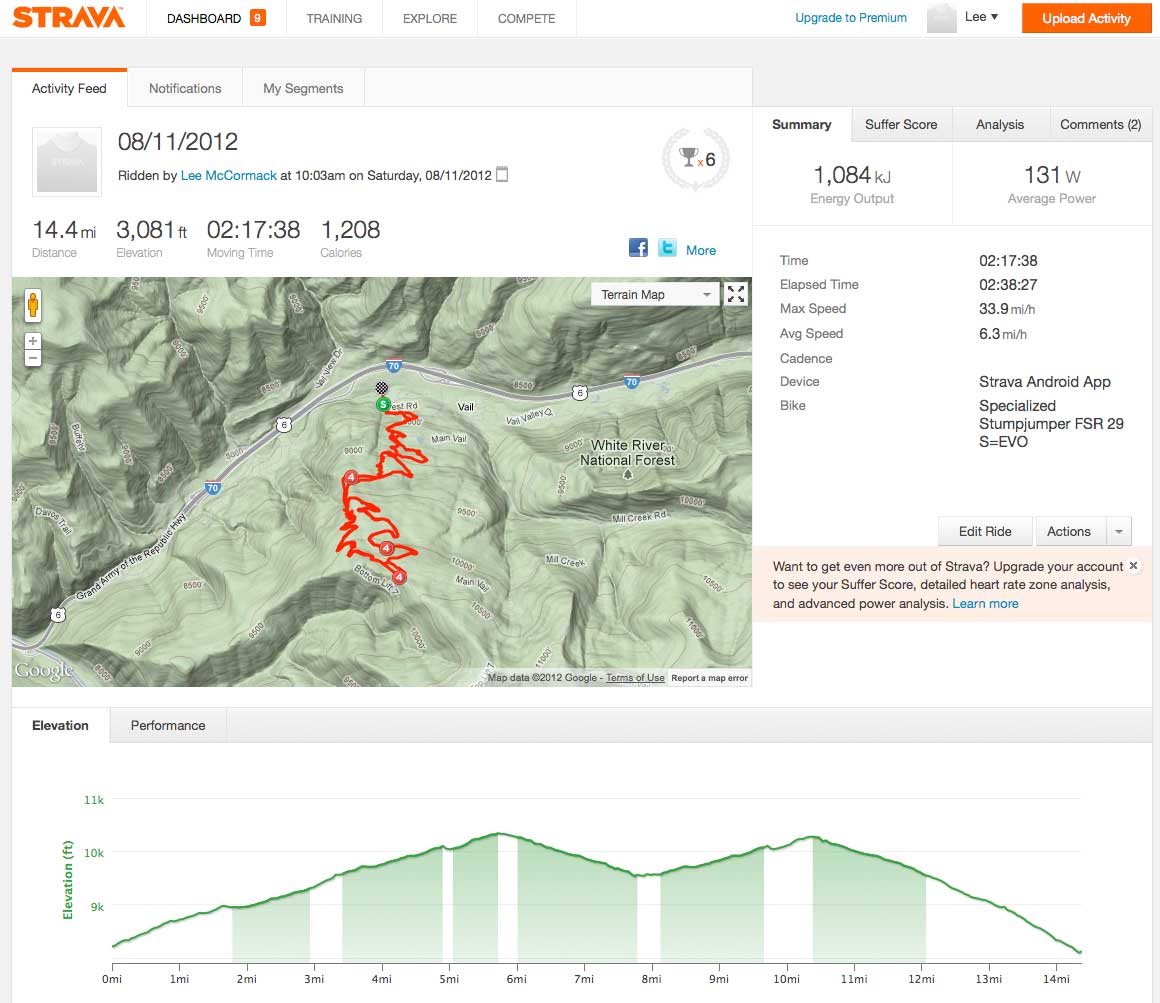
Task: Click the 1,208 calories value
Action: [x=350, y=230]
